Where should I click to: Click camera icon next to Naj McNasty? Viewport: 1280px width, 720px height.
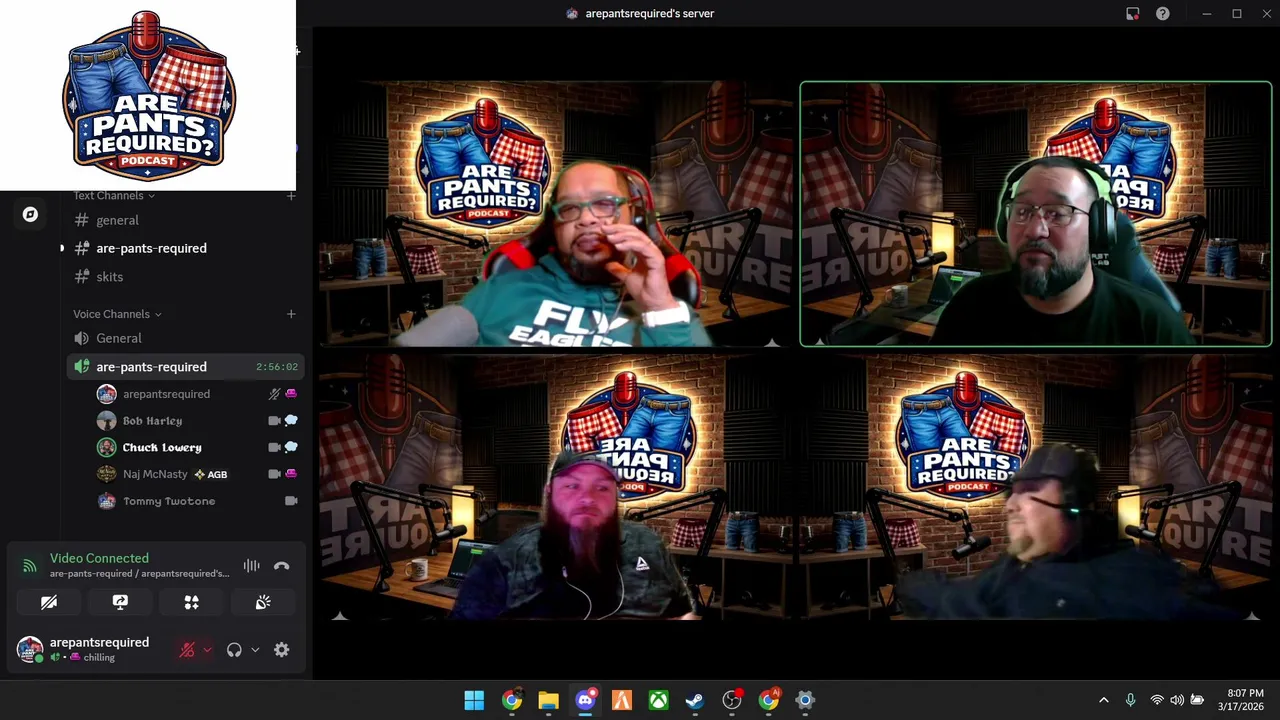[274, 474]
